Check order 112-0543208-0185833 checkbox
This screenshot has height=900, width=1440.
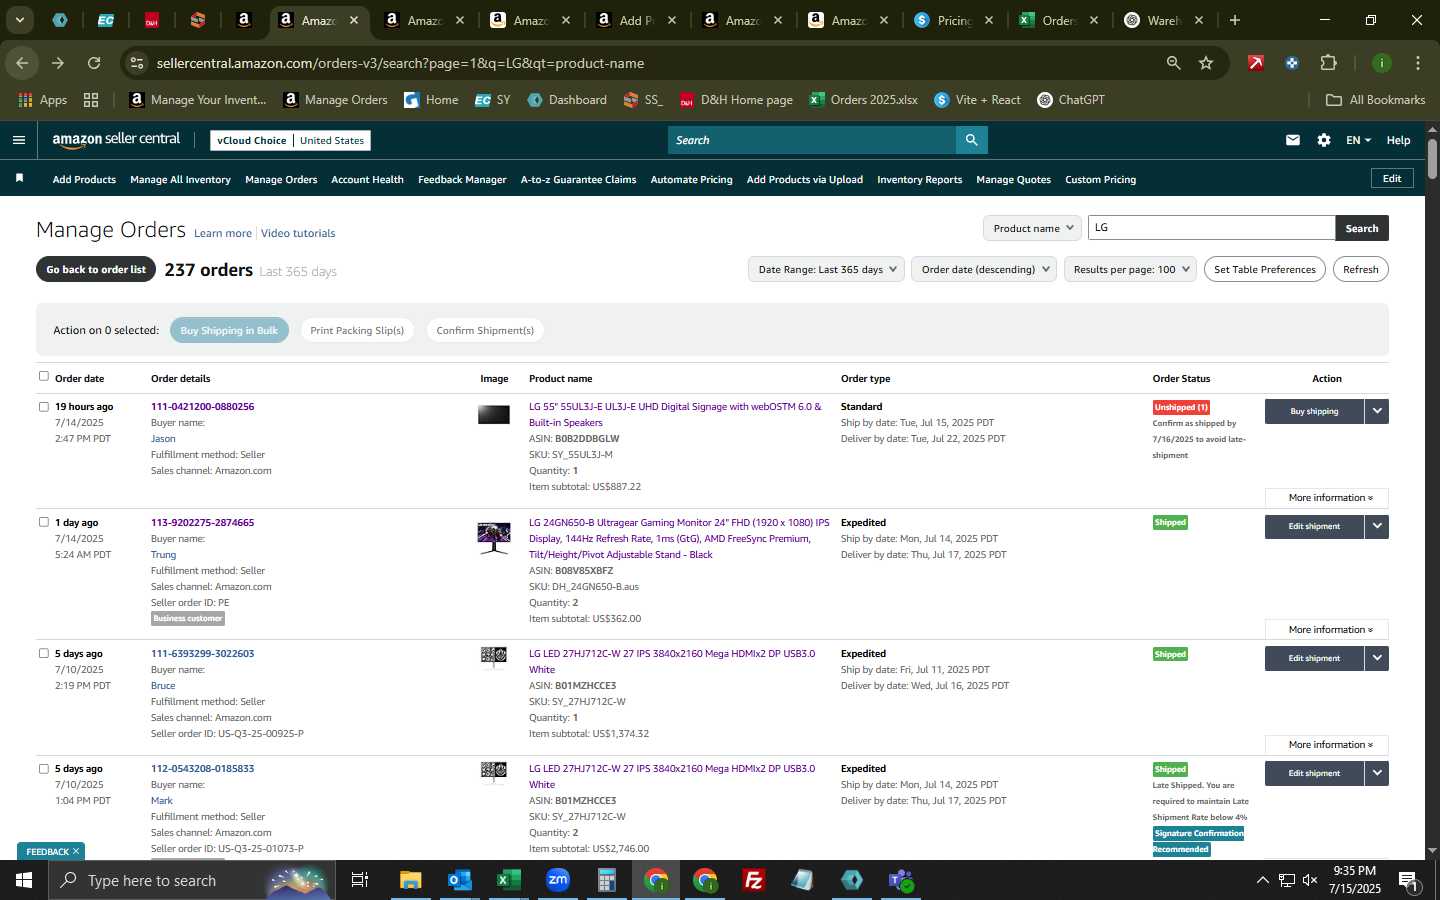(43, 768)
